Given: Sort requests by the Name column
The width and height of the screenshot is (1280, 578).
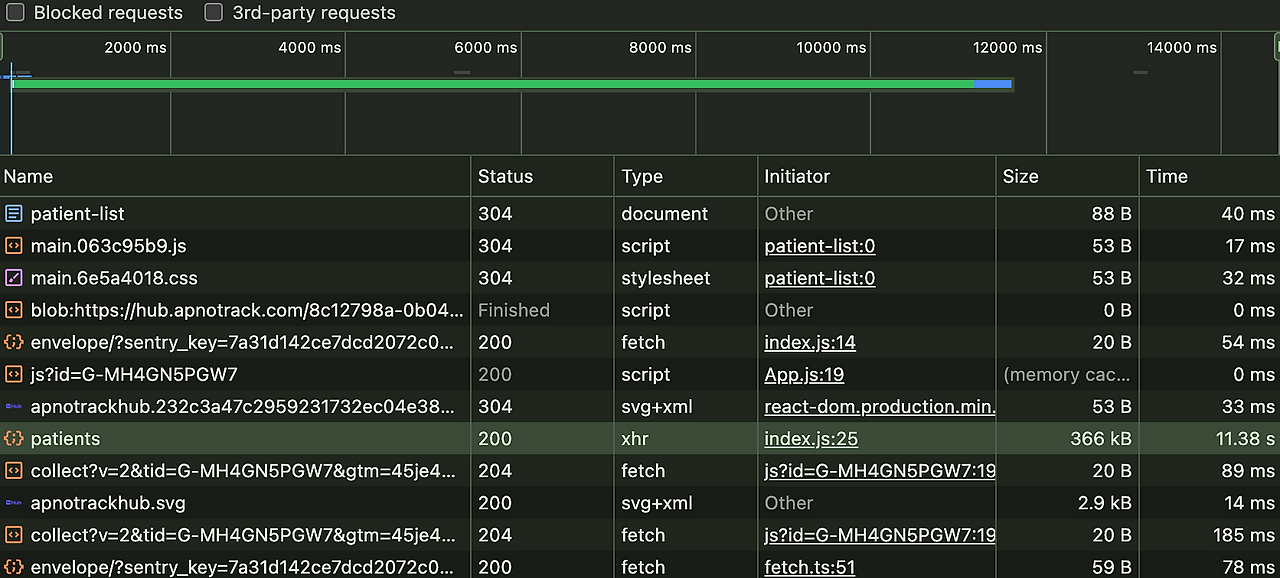Looking at the screenshot, I should coord(235,176).
